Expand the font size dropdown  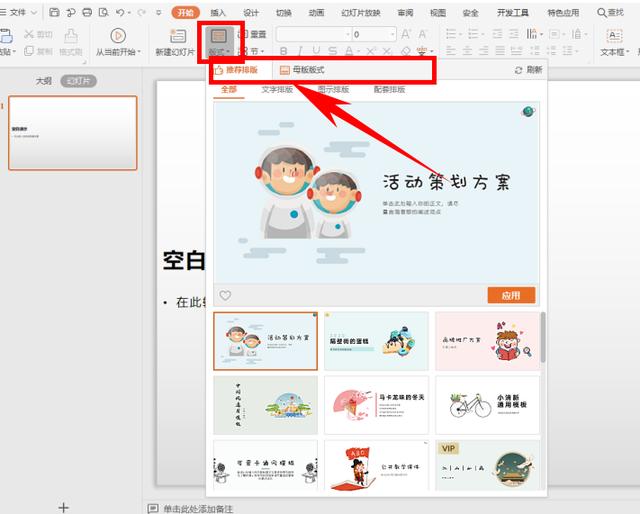393,34
